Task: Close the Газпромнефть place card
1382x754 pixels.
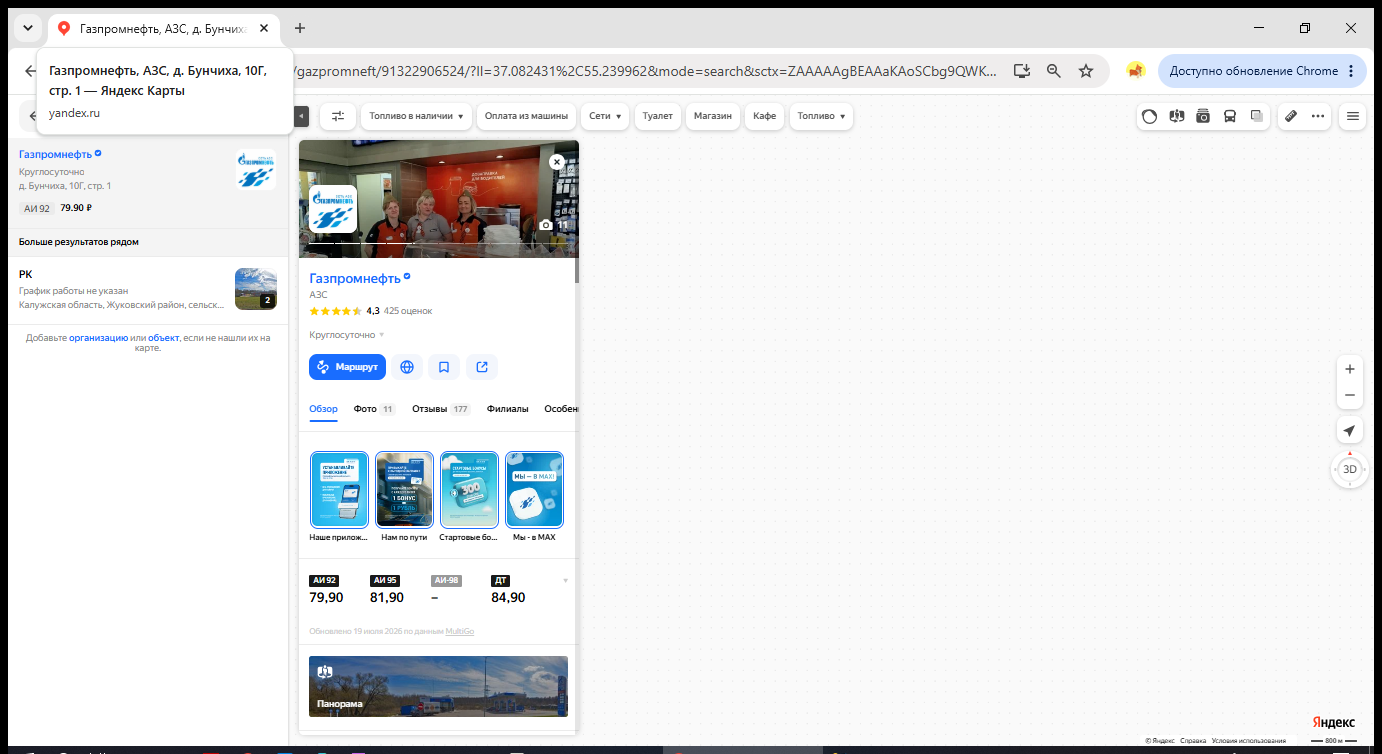Action: [x=557, y=162]
